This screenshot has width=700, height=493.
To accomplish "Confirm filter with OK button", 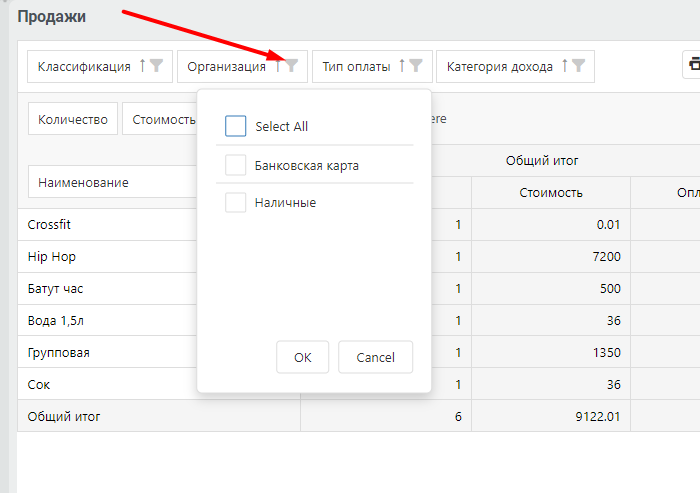I will coord(303,357).
